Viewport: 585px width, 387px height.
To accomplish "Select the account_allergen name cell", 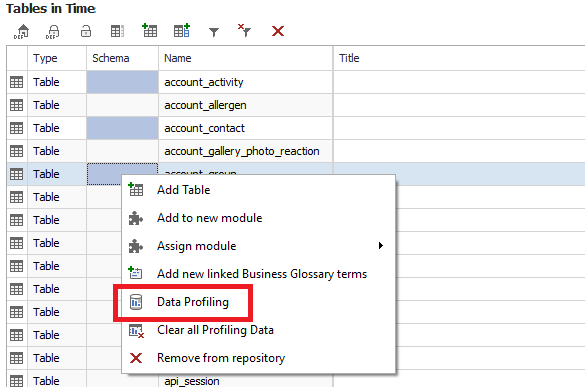I will (245, 105).
